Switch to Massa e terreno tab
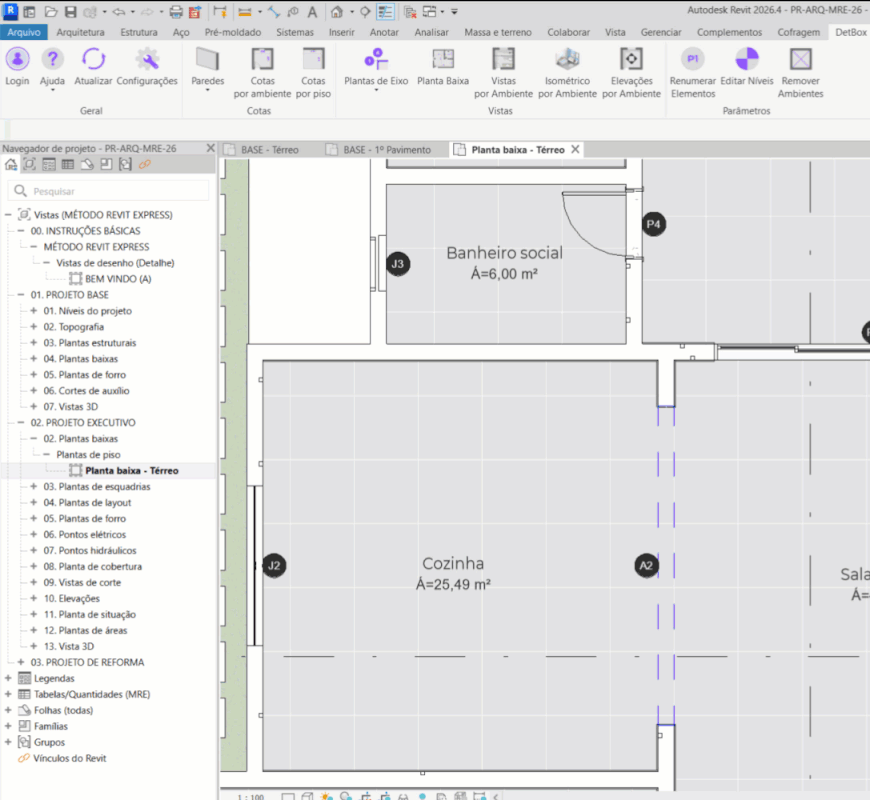Viewport: 870px width, 800px height. [x=498, y=32]
